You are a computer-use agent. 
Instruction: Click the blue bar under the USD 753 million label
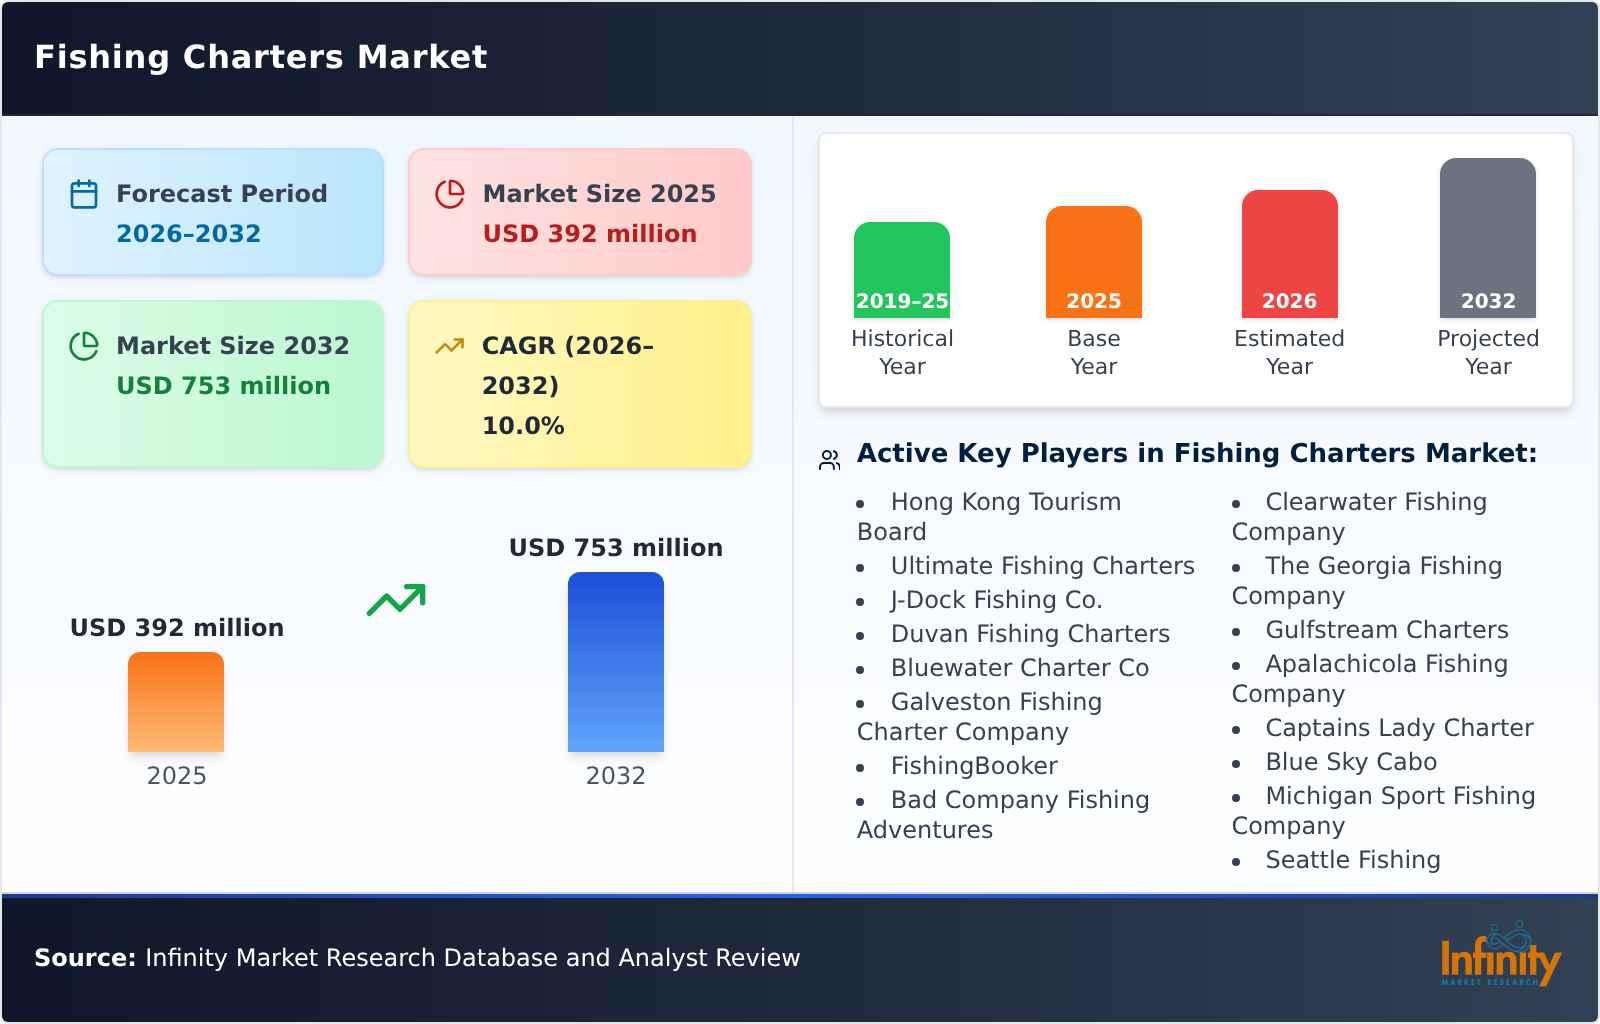(x=616, y=662)
